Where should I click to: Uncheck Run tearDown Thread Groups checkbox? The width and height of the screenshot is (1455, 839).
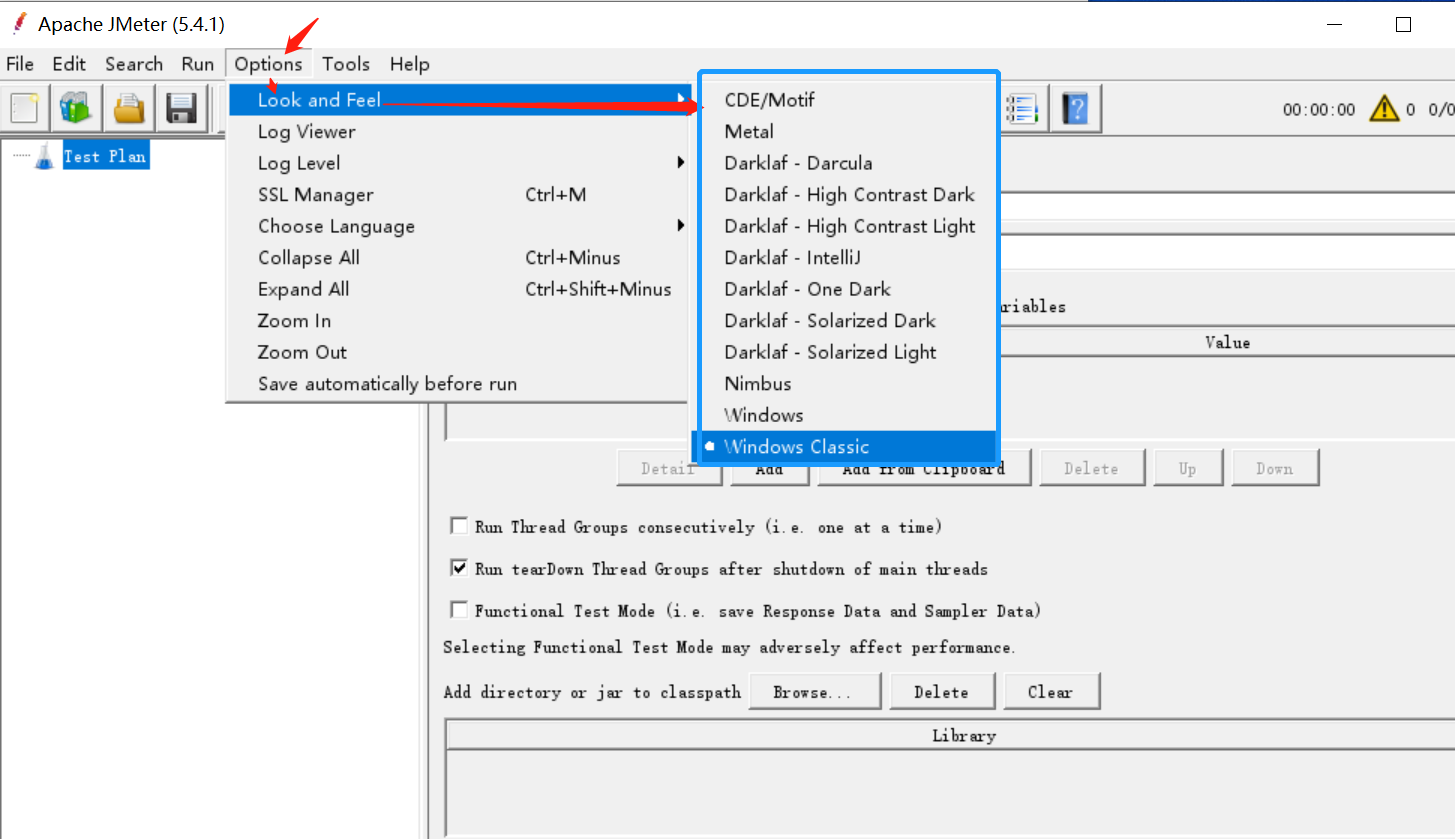tap(459, 568)
